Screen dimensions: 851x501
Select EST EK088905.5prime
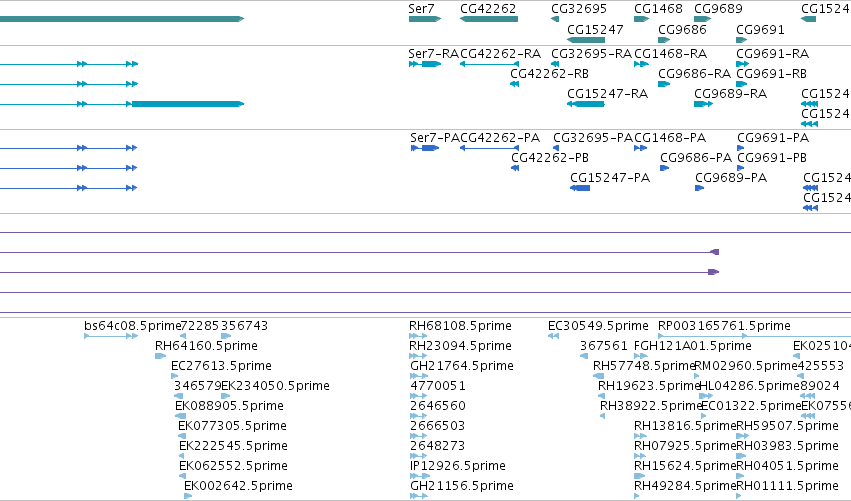tap(229, 406)
